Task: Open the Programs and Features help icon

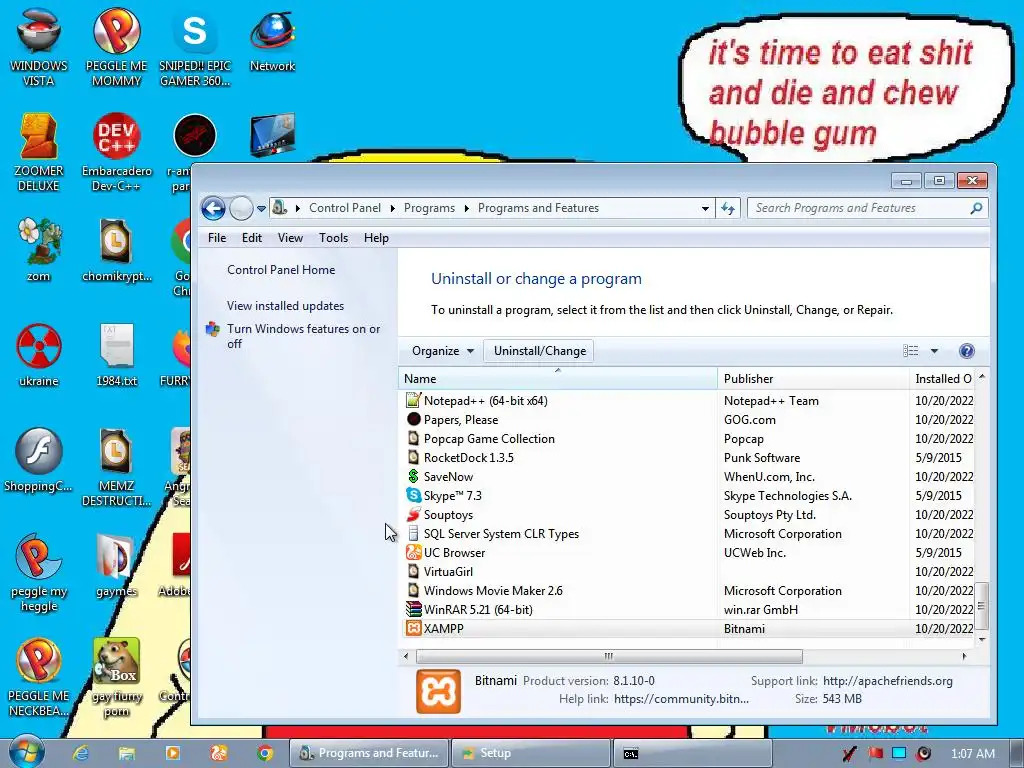Action: click(967, 351)
